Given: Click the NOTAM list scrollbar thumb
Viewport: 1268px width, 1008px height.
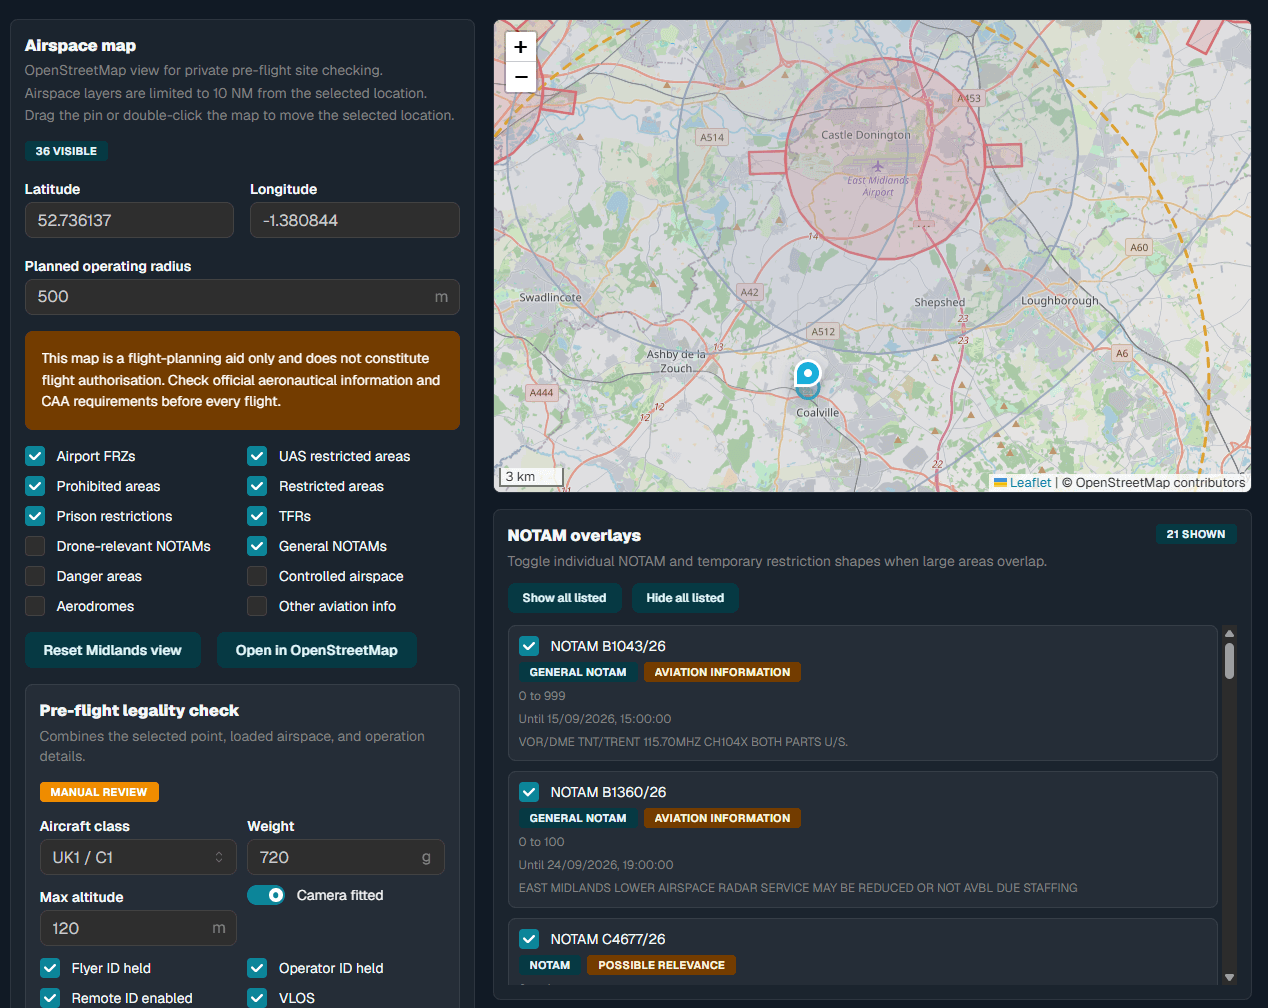Looking at the screenshot, I should coord(1229,661).
